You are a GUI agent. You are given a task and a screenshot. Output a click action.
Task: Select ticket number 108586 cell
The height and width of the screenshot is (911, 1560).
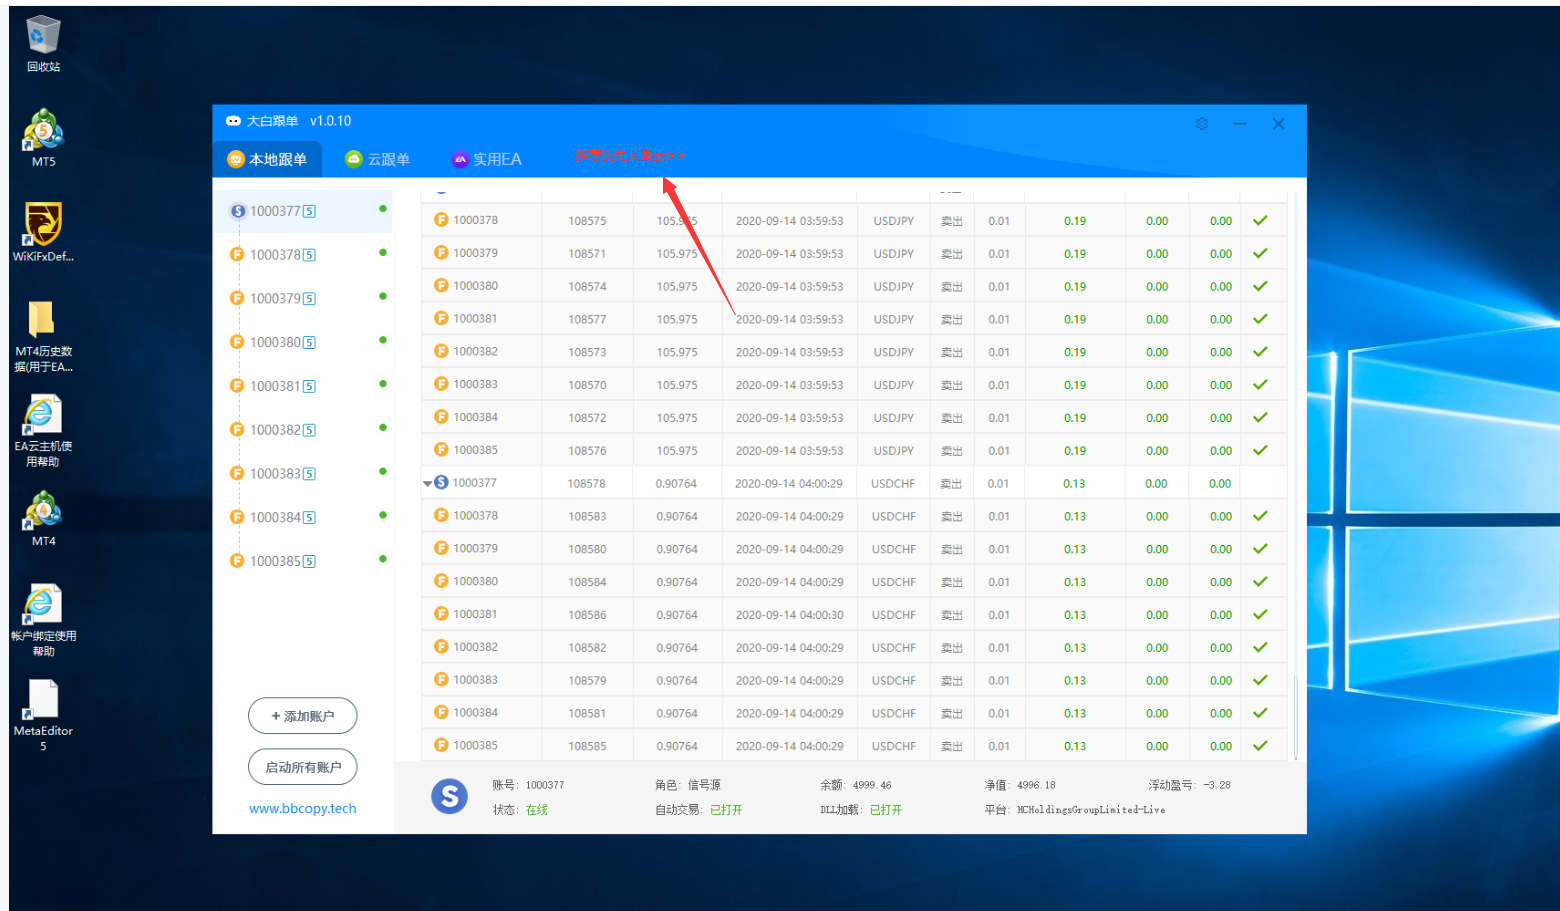click(x=587, y=615)
